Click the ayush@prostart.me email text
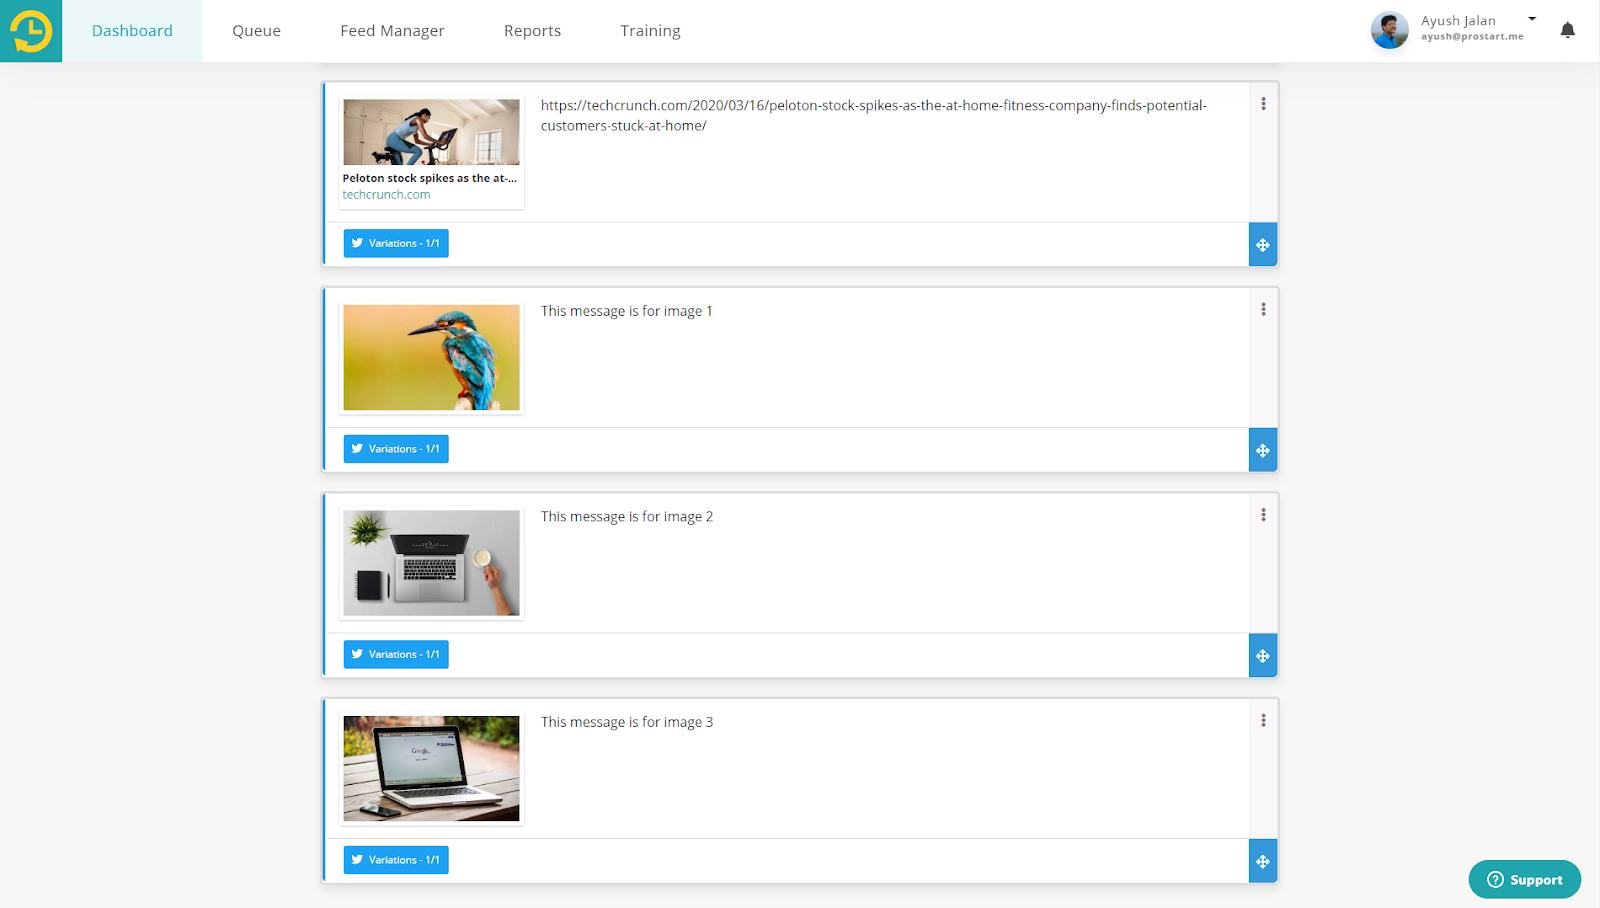This screenshot has height=908, width=1600. pyautogui.click(x=1472, y=37)
